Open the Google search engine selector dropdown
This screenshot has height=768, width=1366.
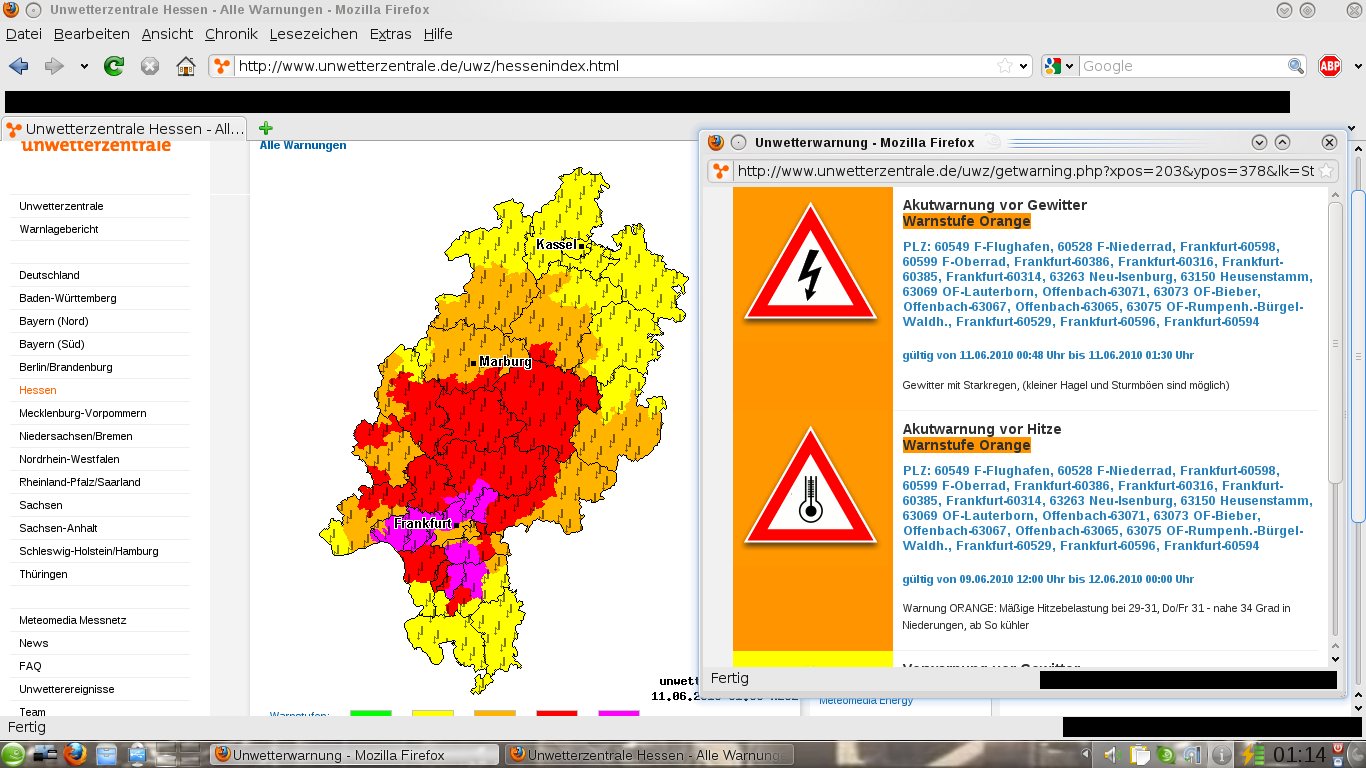[1059, 66]
